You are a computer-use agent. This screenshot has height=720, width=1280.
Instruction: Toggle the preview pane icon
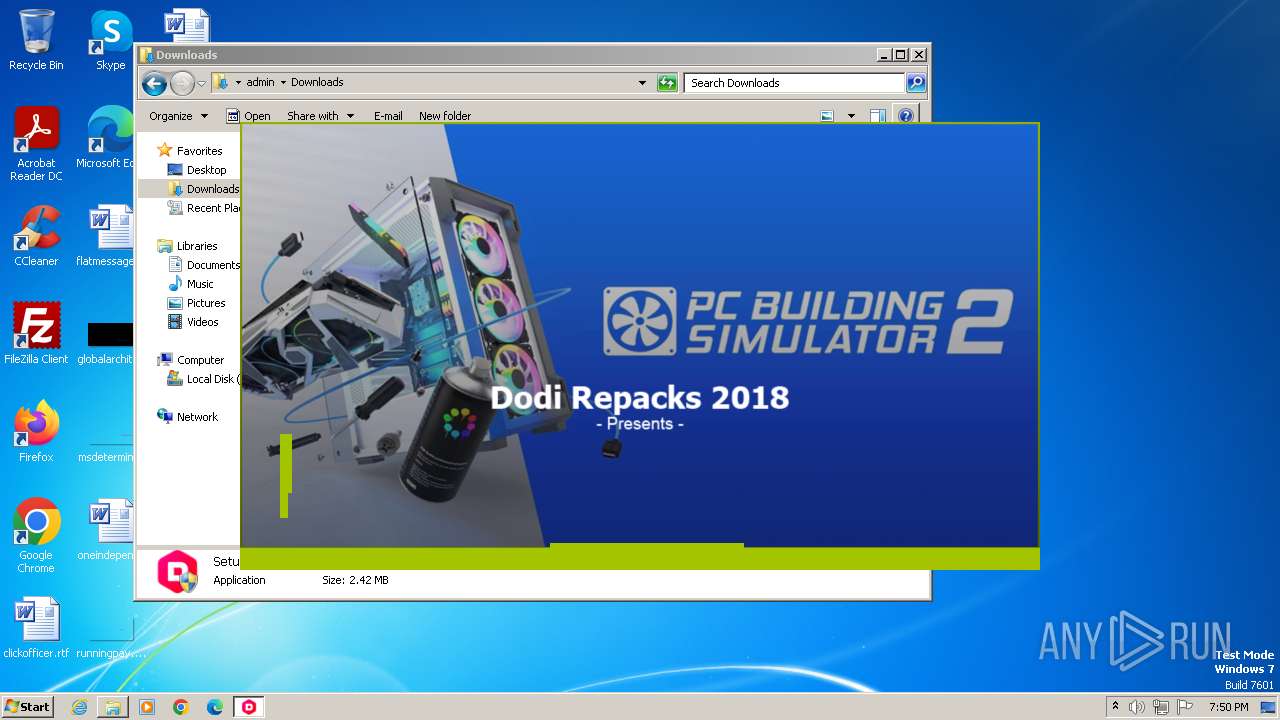point(877,116)
